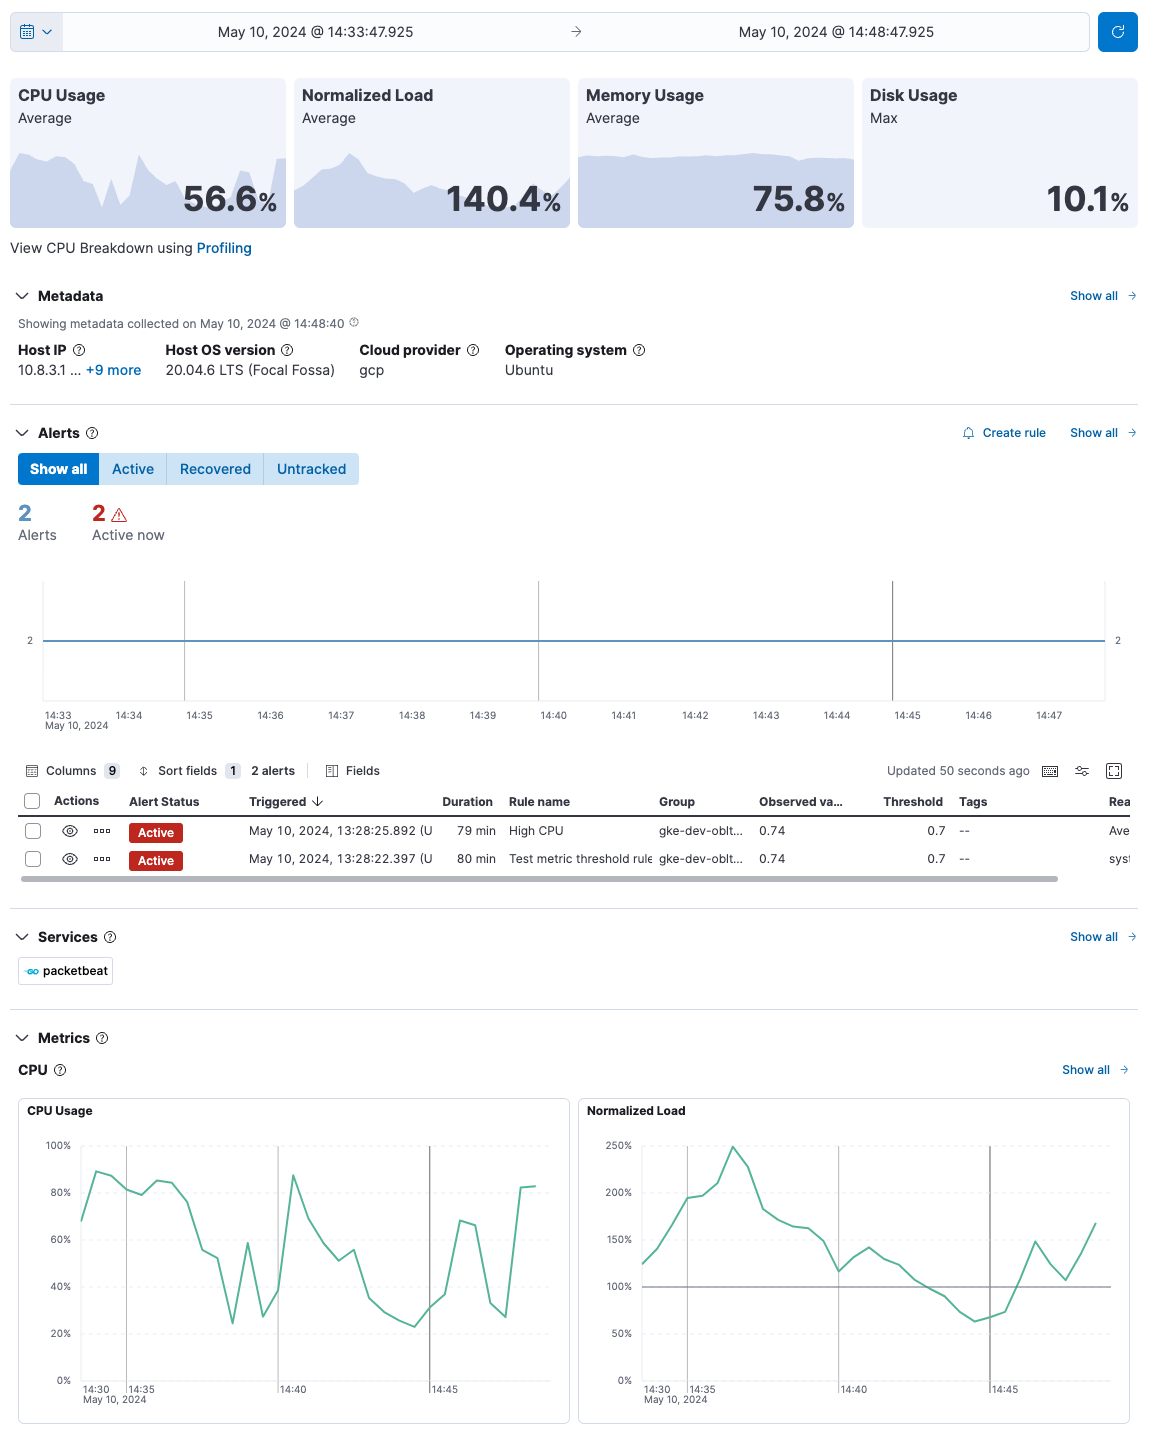1158x1438 pixels.
Task: Open alerts table display settings icon
Action: [1082, 771]
